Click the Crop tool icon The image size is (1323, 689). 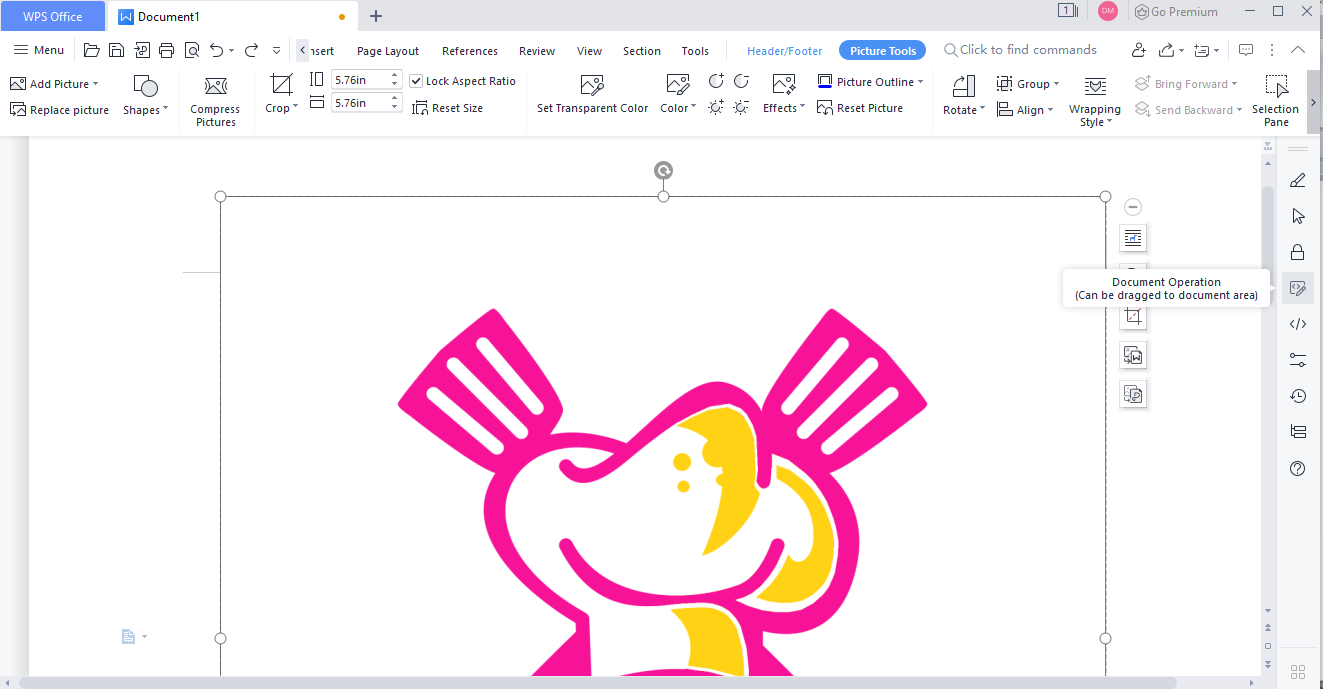[281, 85]
